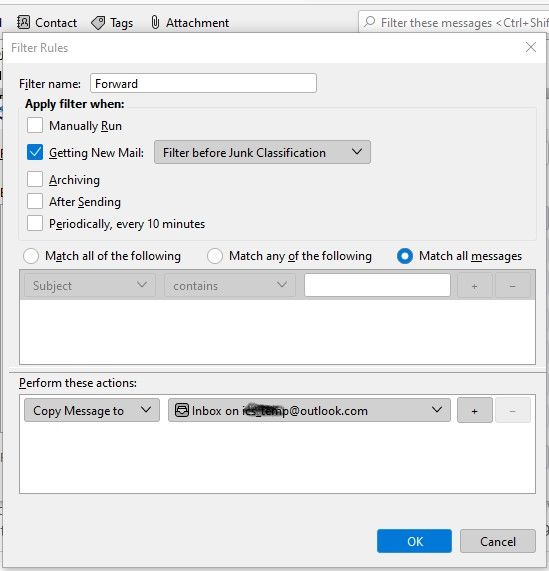
Task: Check the After Sending option
Action: (x=35, y=201)
